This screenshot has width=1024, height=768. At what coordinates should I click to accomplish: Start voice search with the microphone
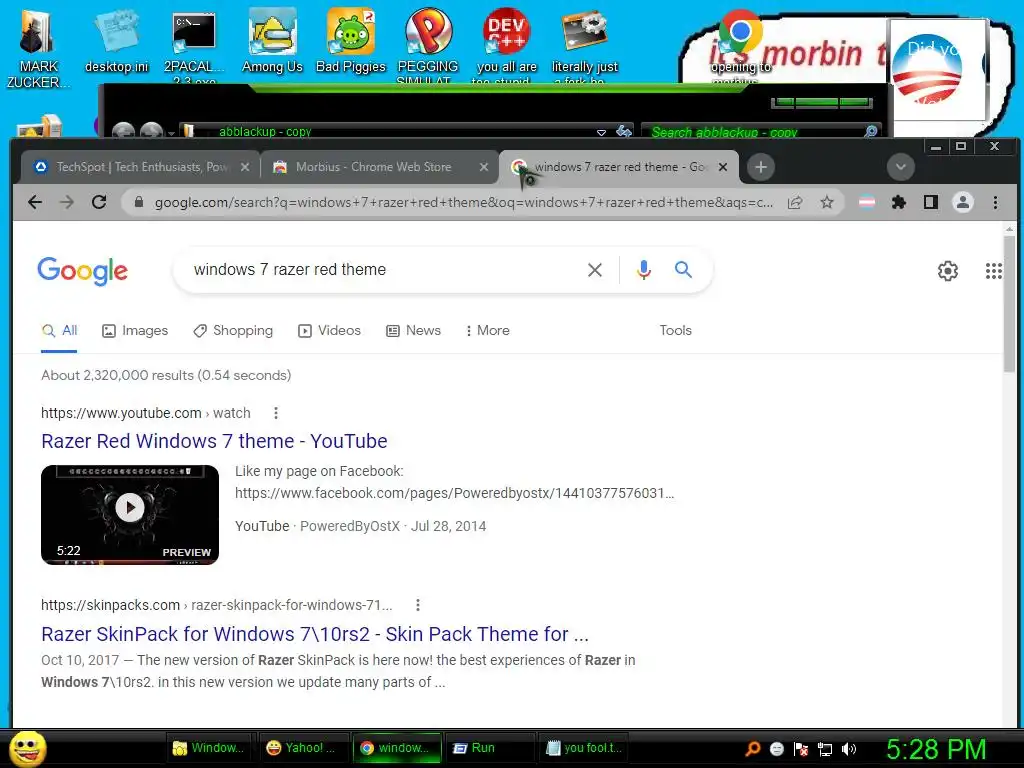[643, 270]
